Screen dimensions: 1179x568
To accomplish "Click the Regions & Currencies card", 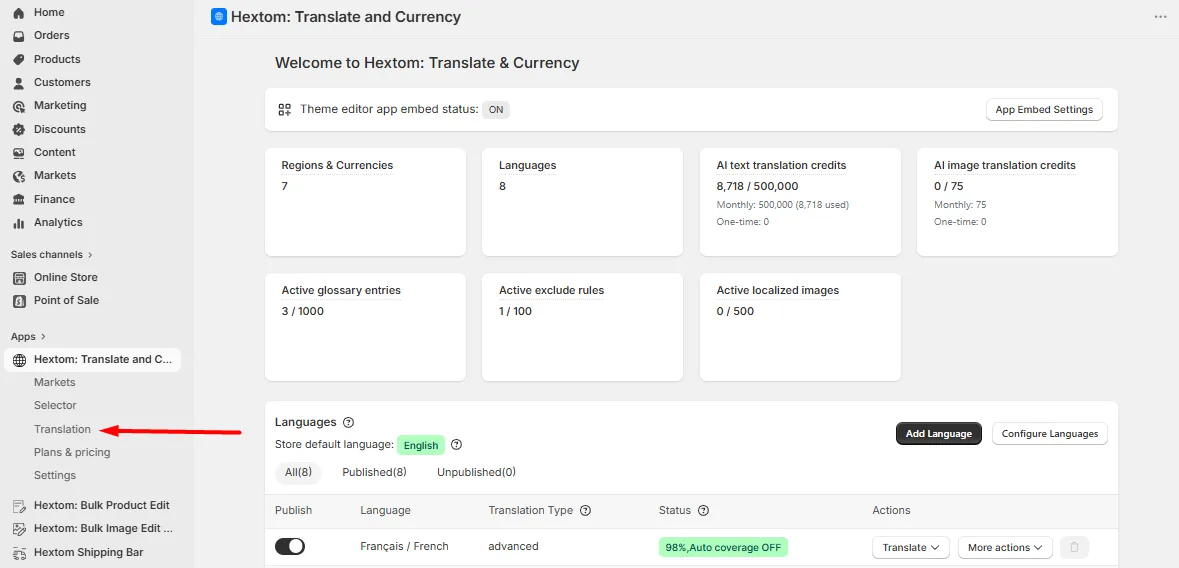I will [x=365, y=202].
